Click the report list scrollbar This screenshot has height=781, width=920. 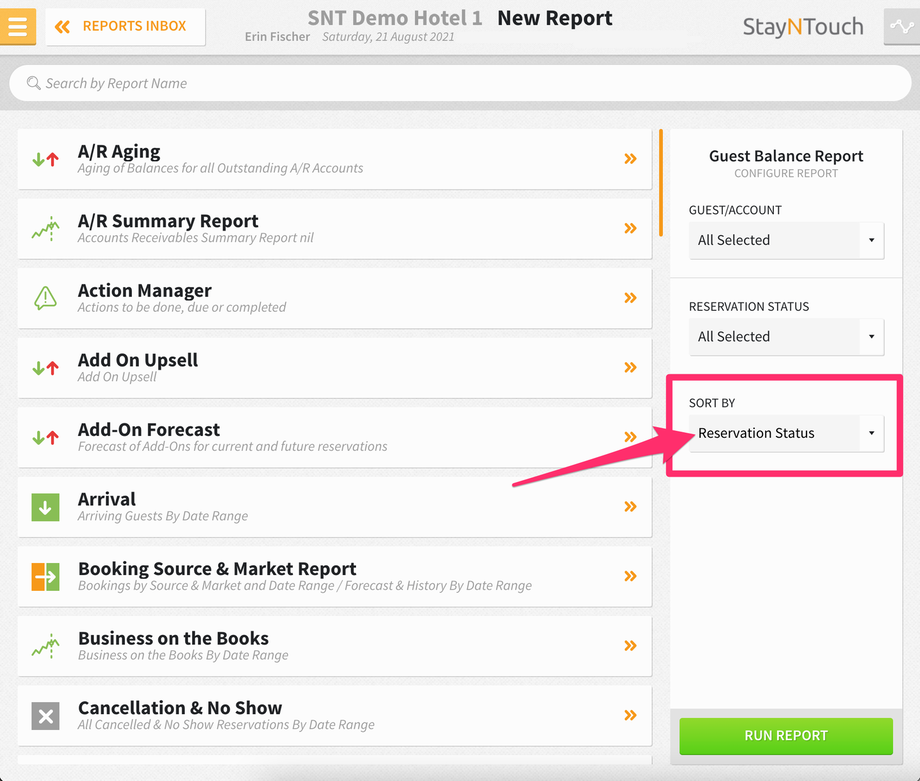pos(661,182)
